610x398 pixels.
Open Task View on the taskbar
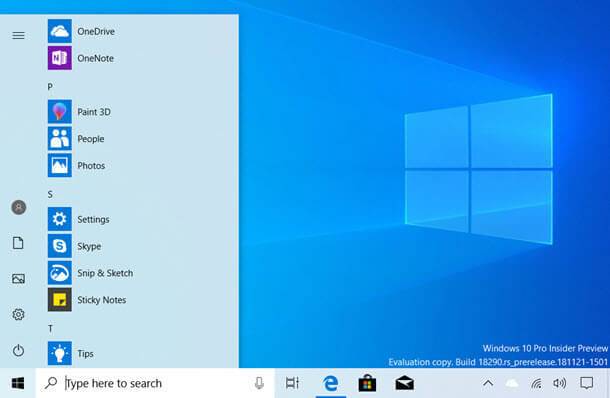pos(292,383)
